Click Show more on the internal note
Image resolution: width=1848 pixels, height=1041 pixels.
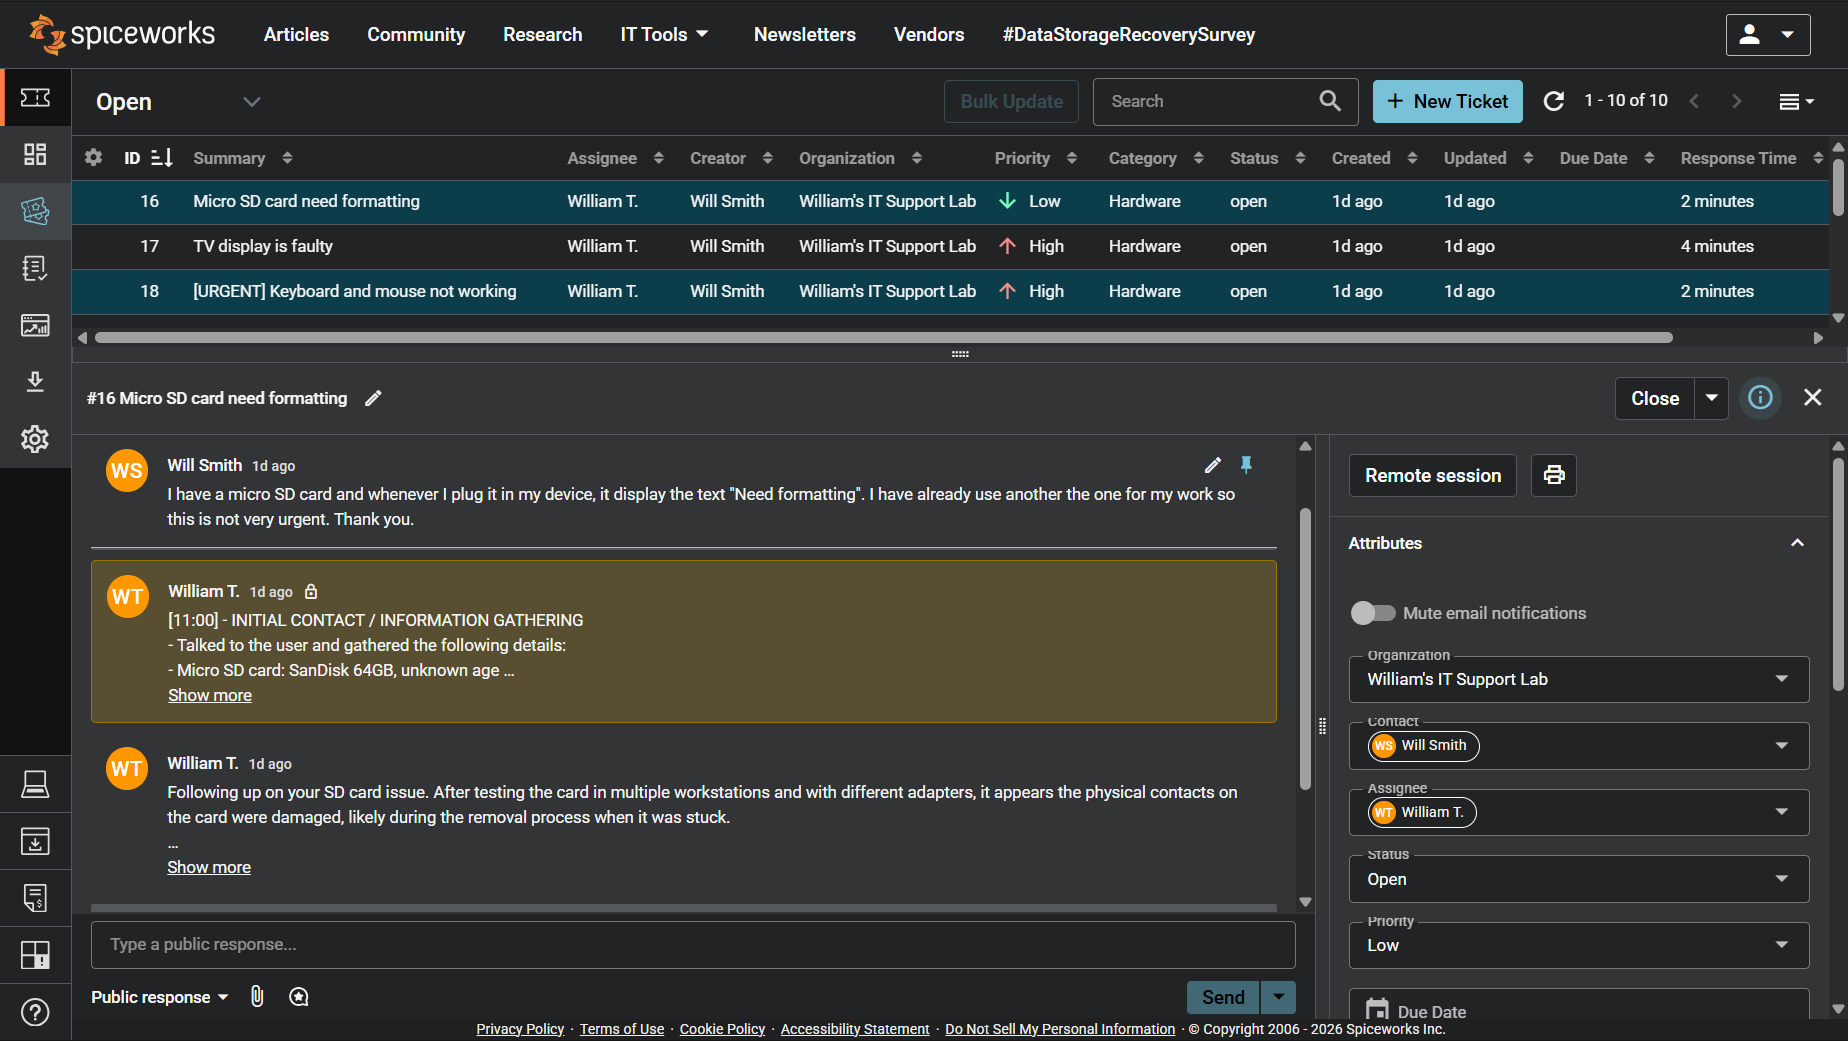click(x=210, y=695)
